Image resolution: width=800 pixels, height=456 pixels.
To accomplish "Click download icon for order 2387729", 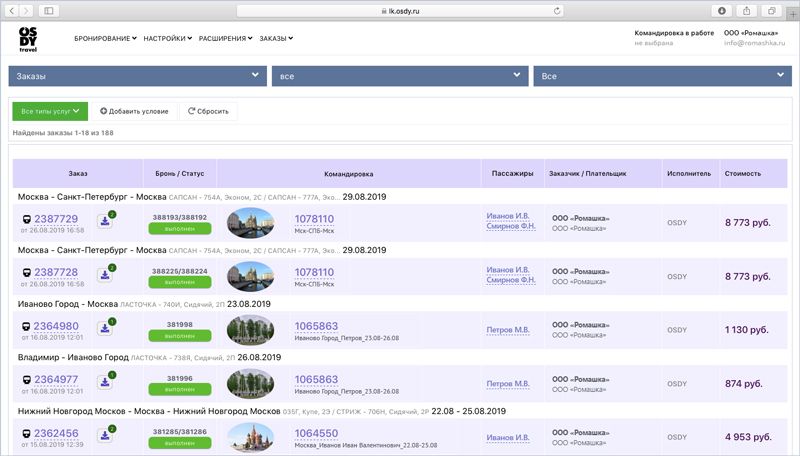I will [x=105, y=221].
